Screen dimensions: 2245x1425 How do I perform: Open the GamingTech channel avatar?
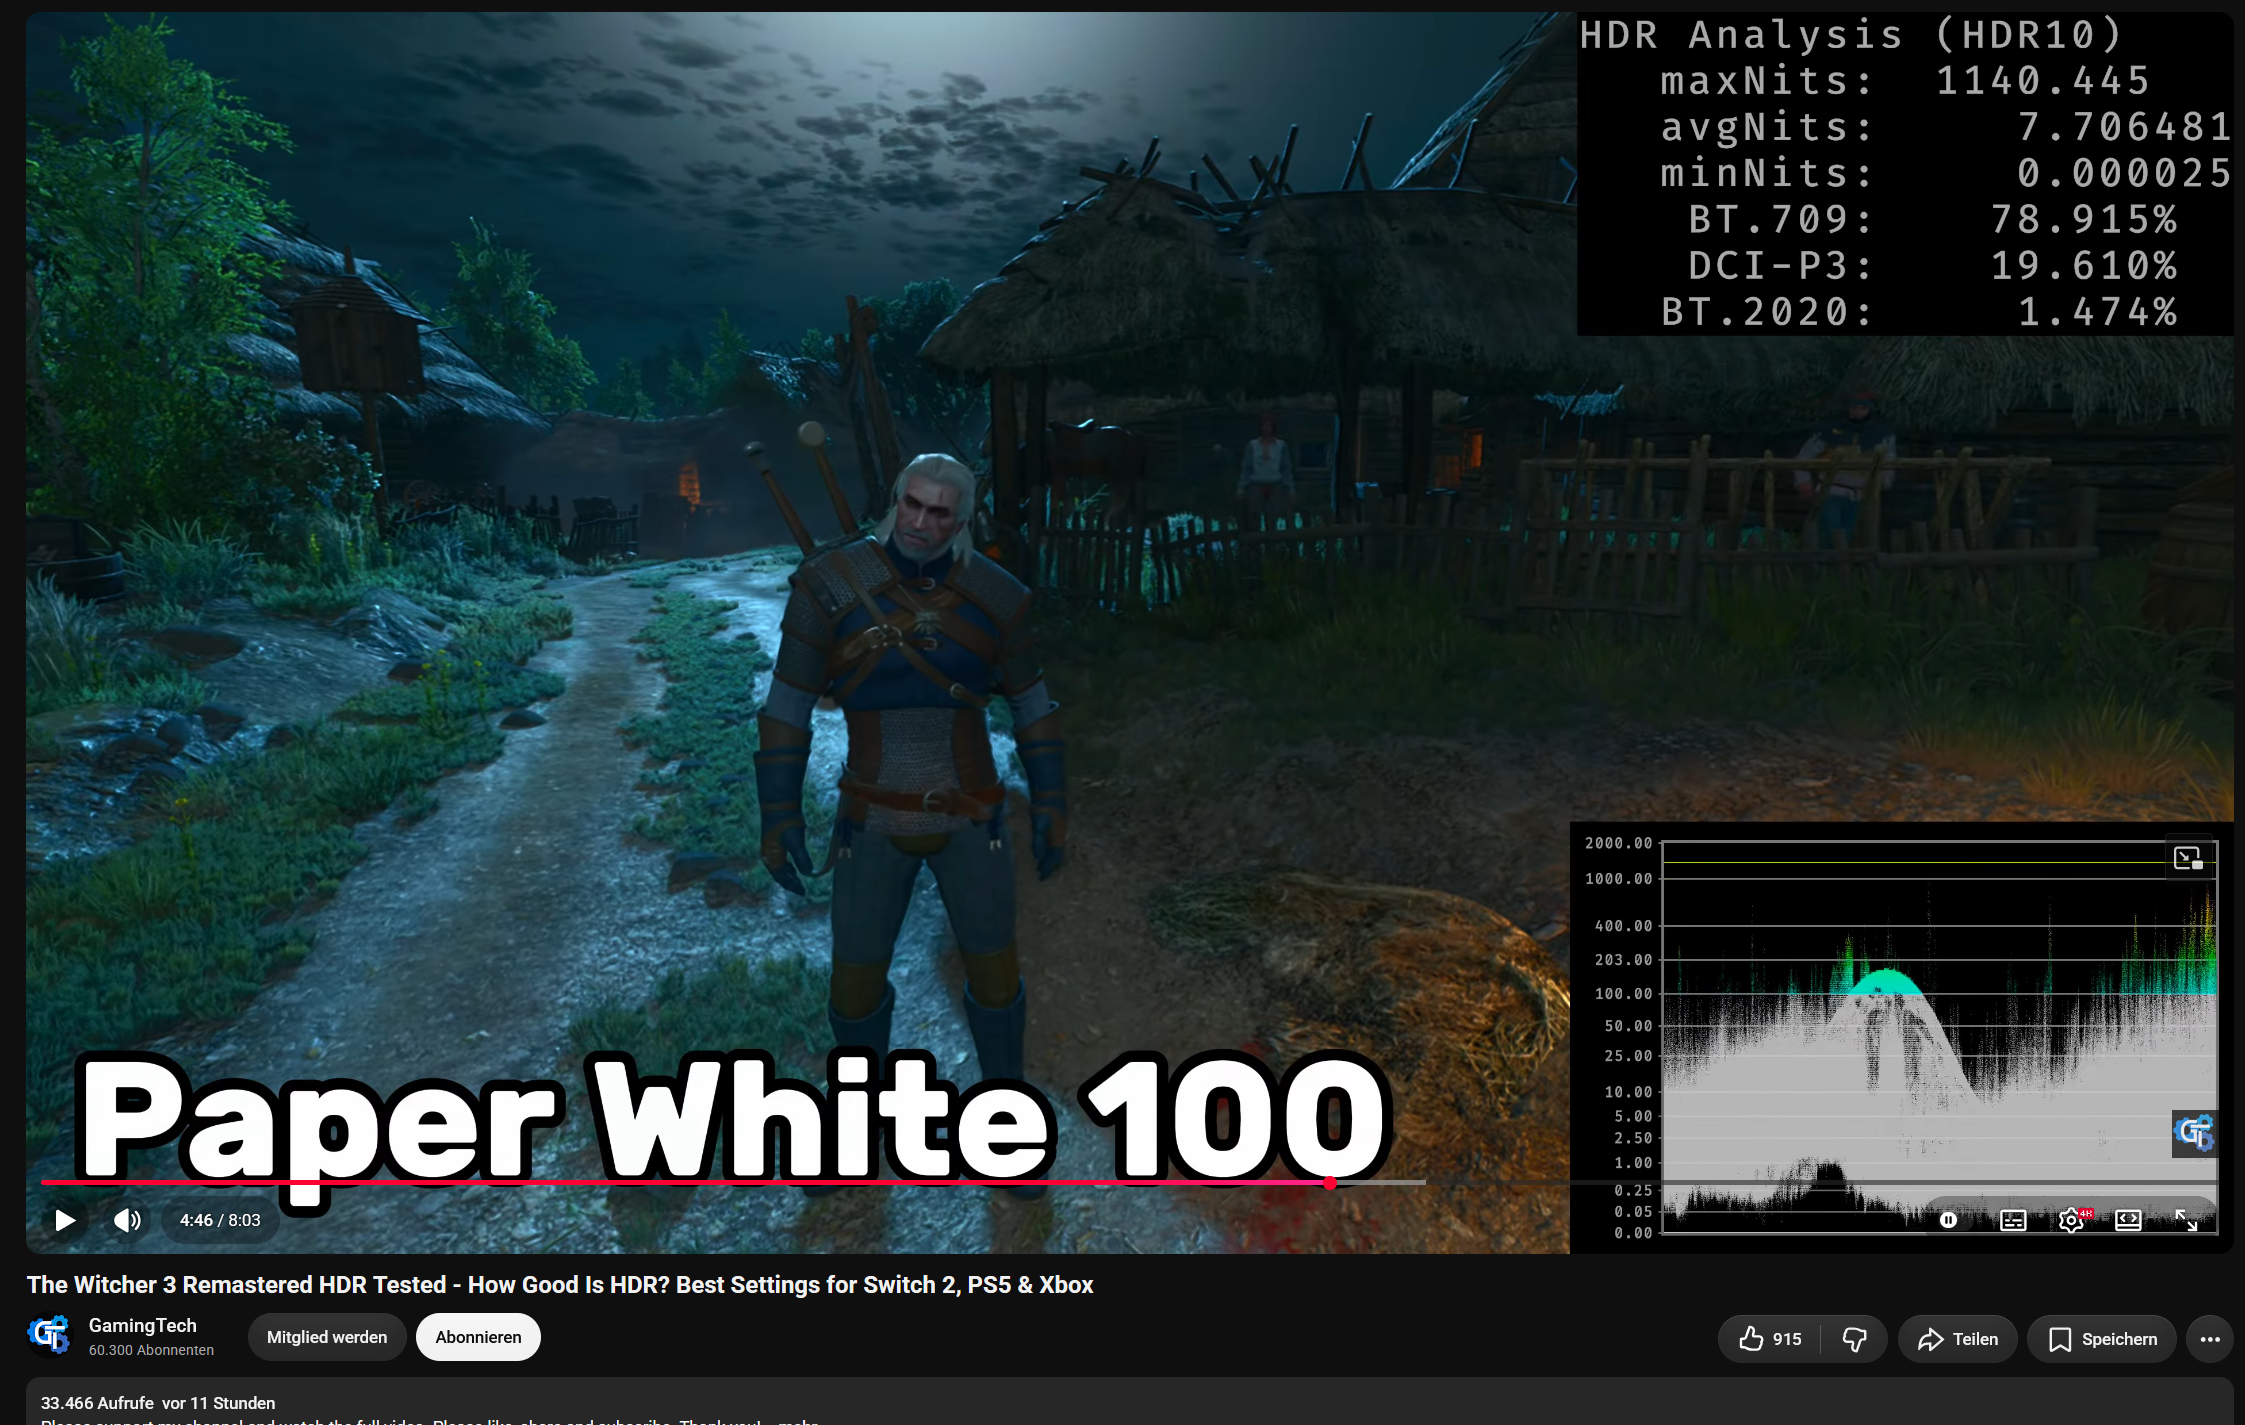pos(48,1336)
